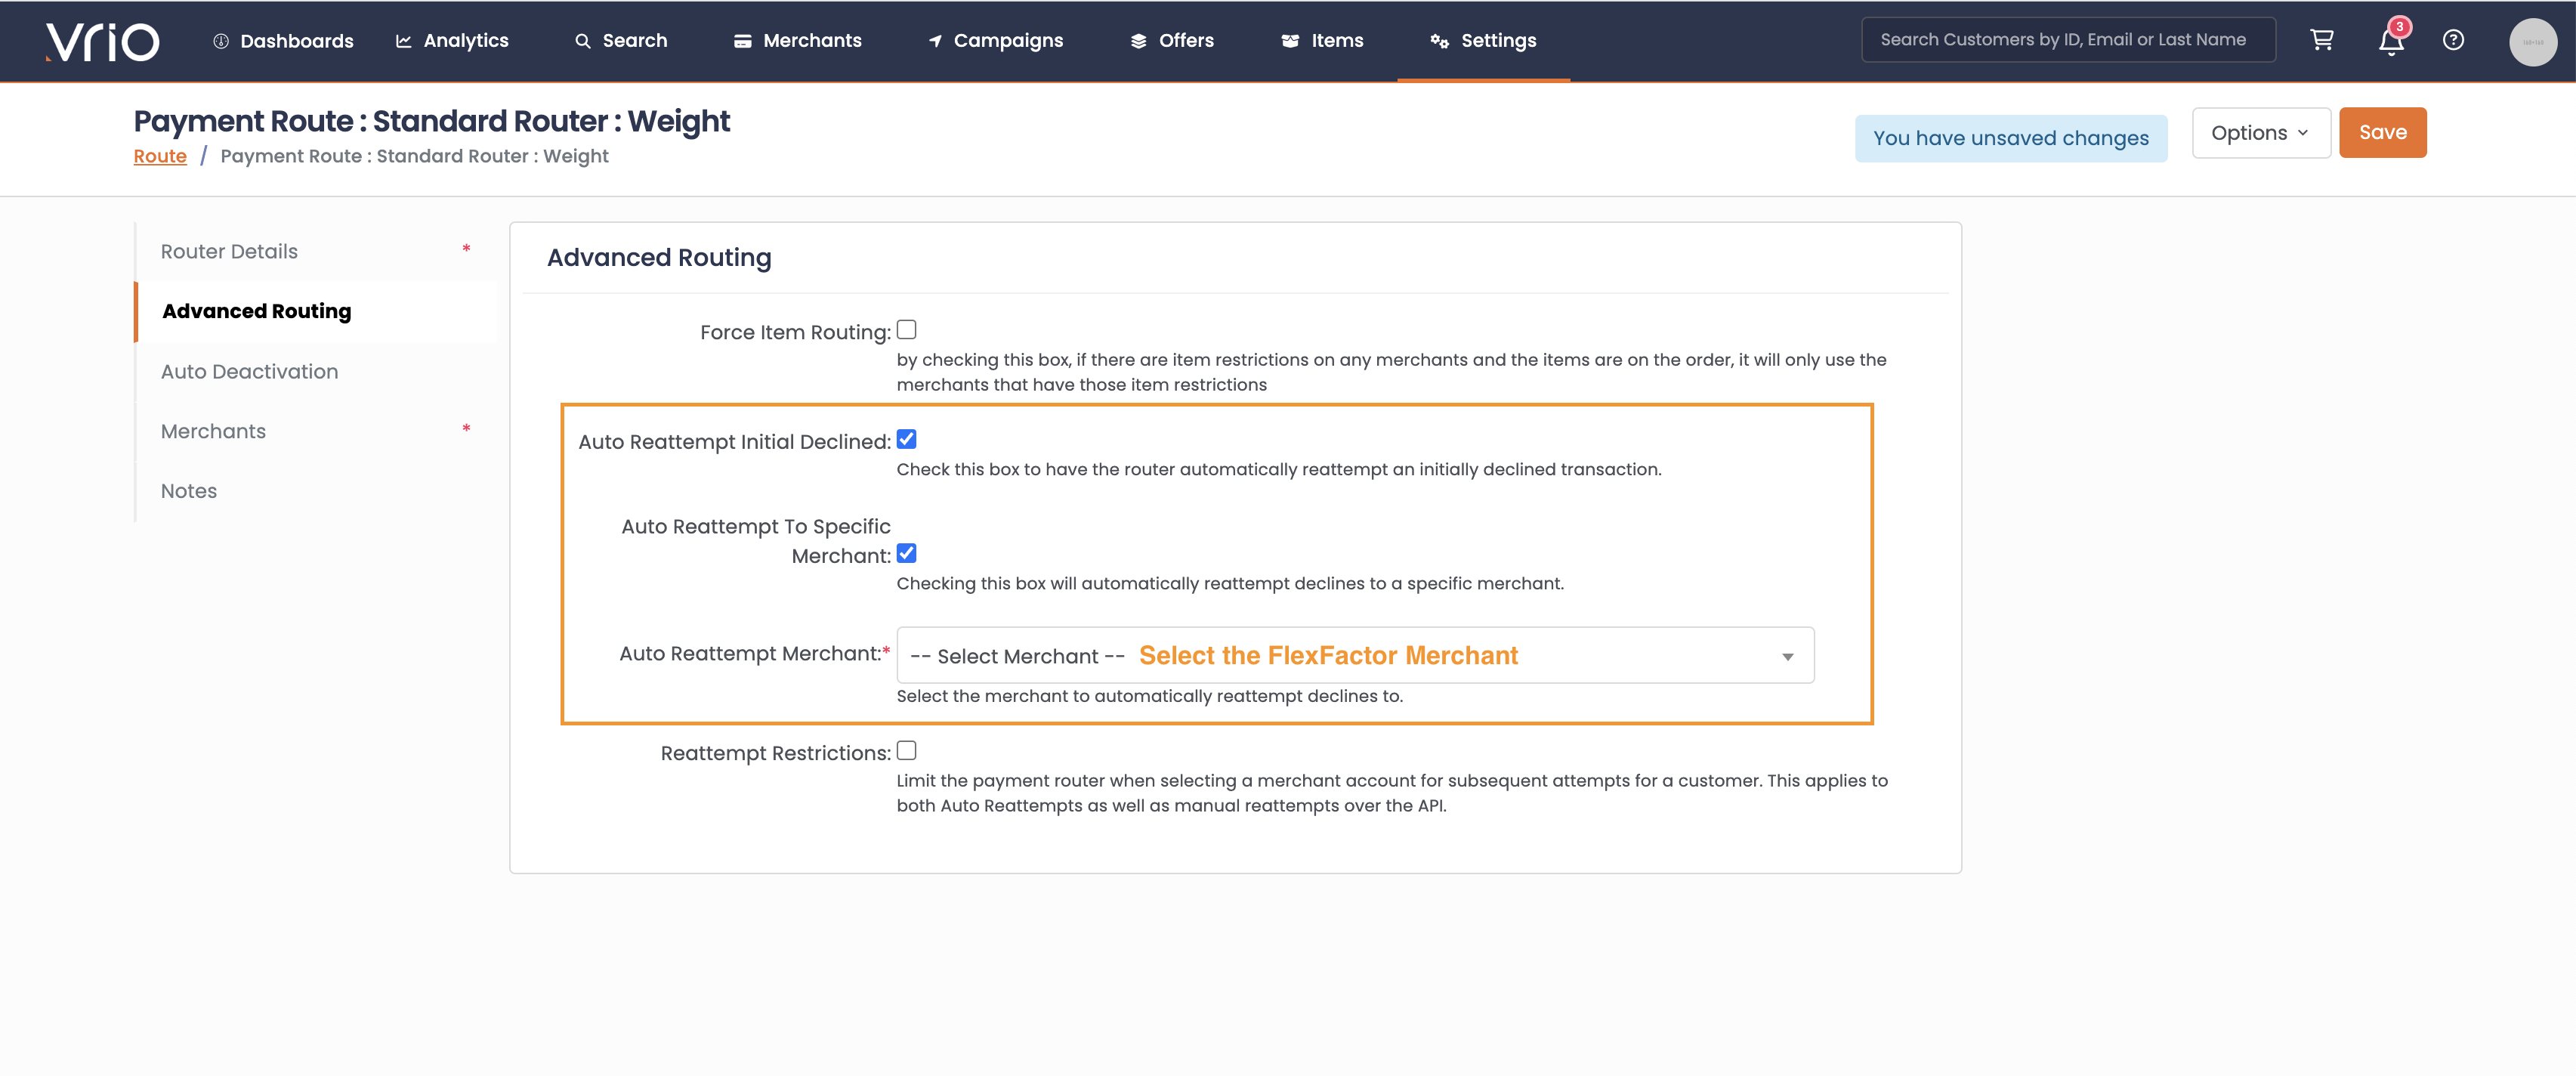Go to the Search menu item
Screen dimensions: 2576x1076
(x=621, y=41)
